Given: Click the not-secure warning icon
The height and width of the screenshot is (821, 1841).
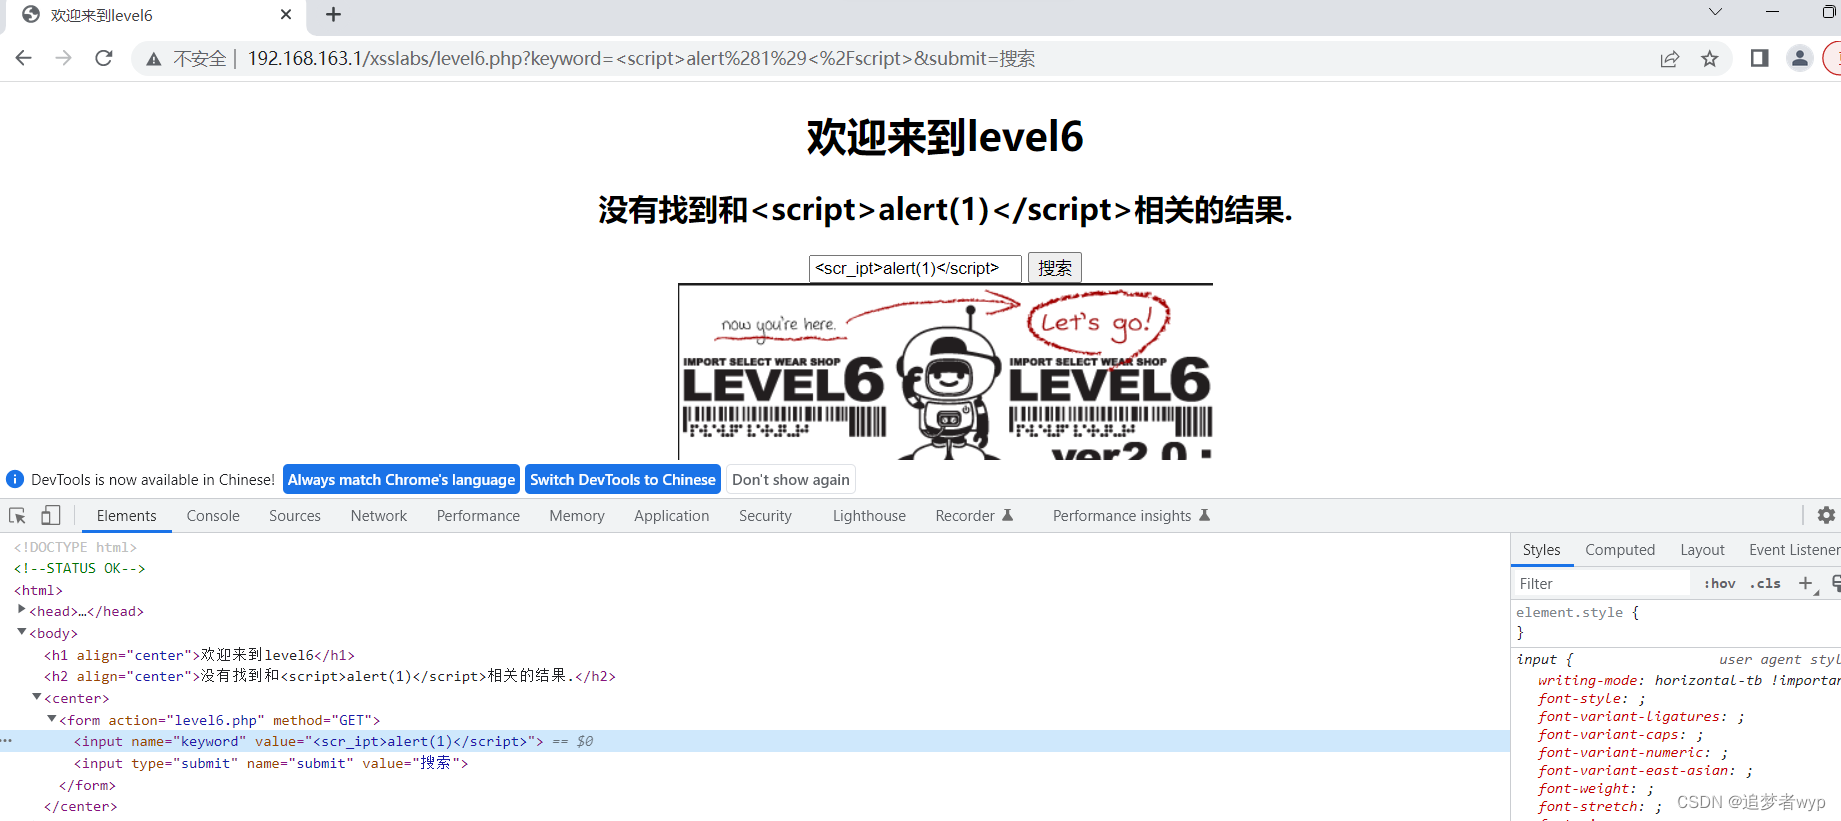Looking at the screenshot, I should (153, 59).
